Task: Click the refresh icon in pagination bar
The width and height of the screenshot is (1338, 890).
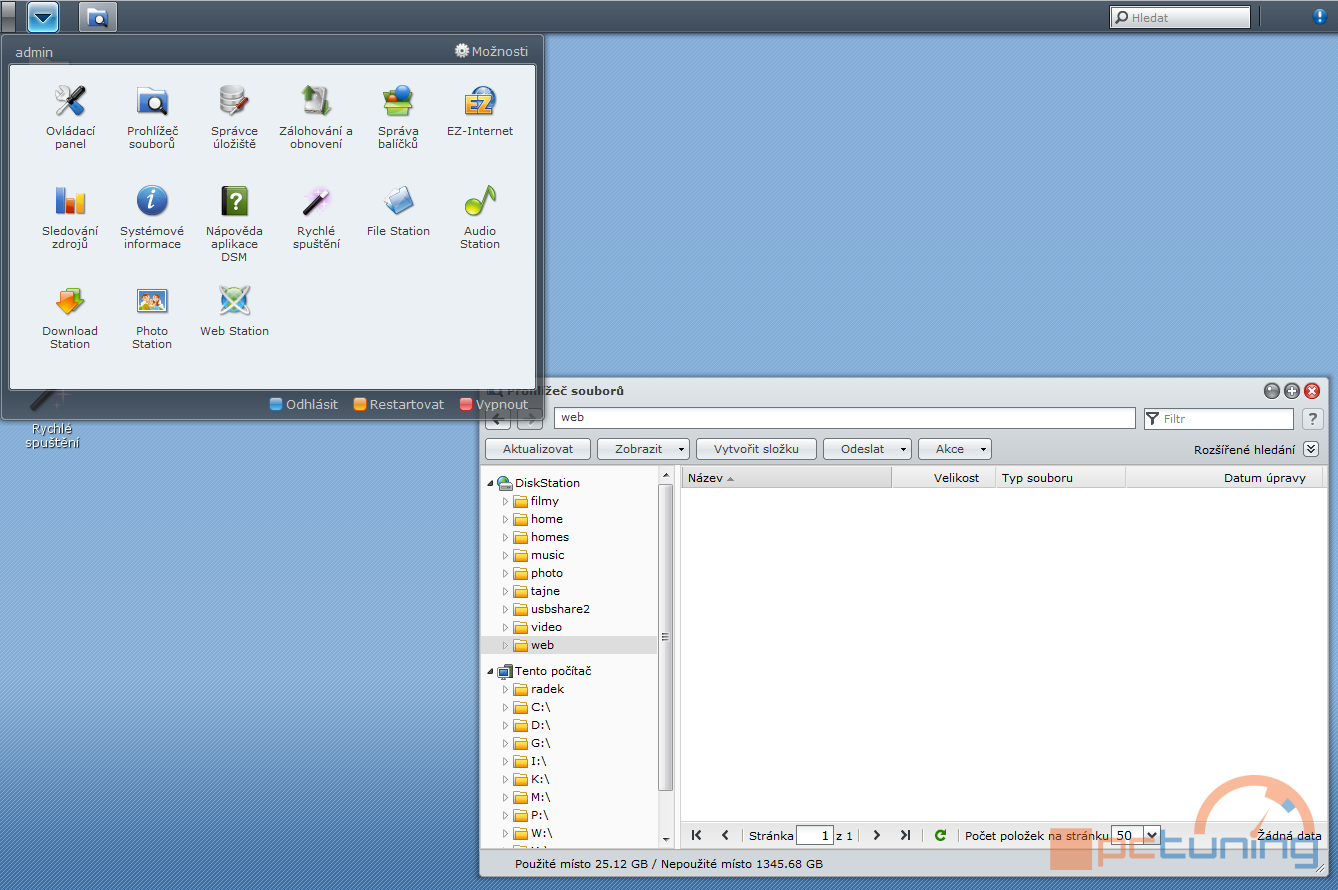Action: [x=940, y=835]
